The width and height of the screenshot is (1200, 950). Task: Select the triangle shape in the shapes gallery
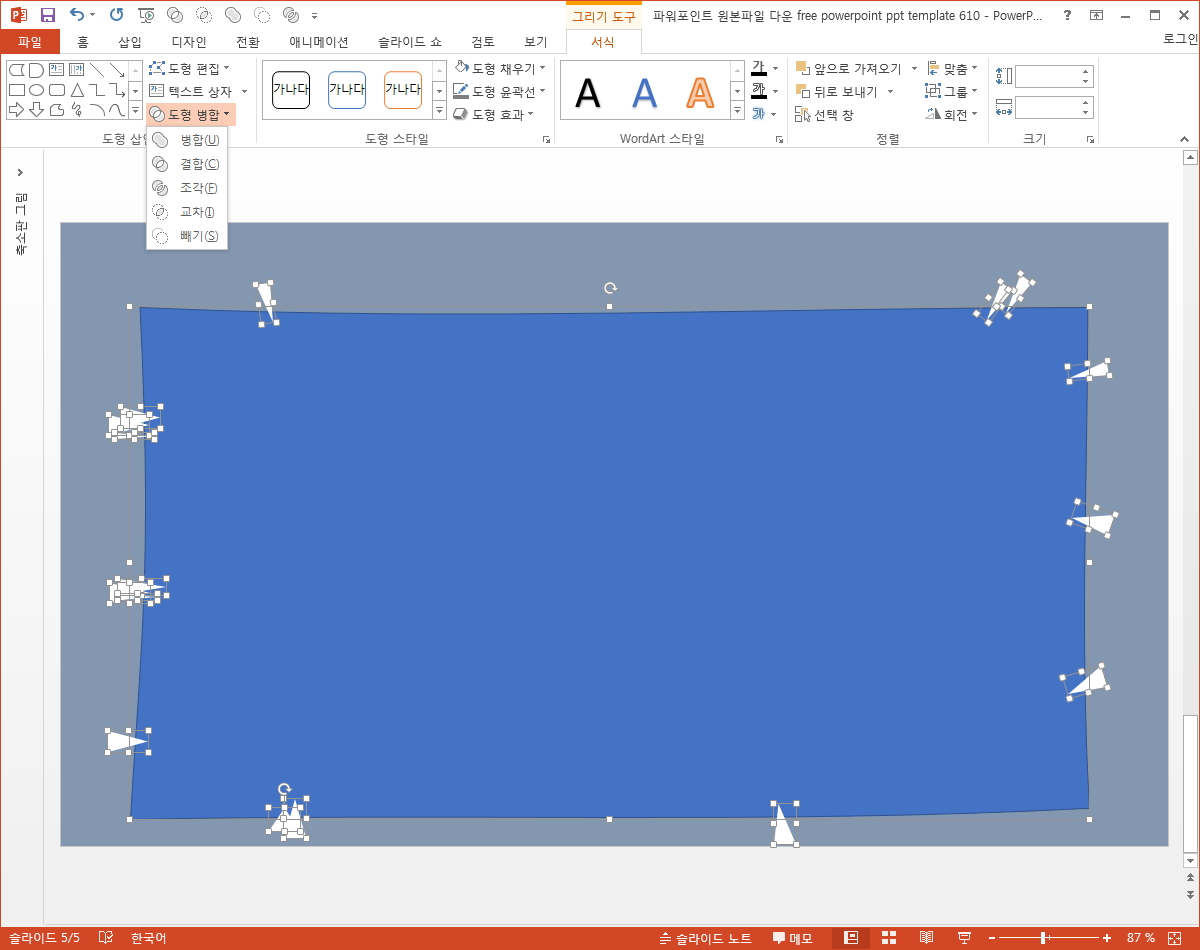pos(77,90)
